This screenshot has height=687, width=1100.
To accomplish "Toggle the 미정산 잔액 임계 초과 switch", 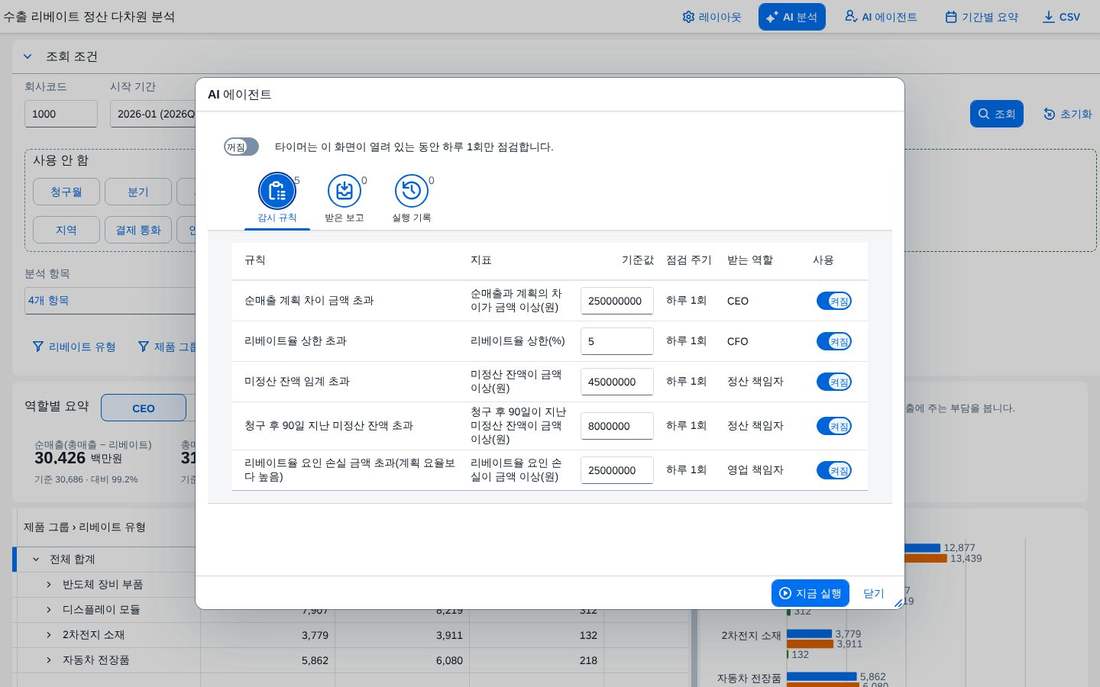I will pos(834,382).
